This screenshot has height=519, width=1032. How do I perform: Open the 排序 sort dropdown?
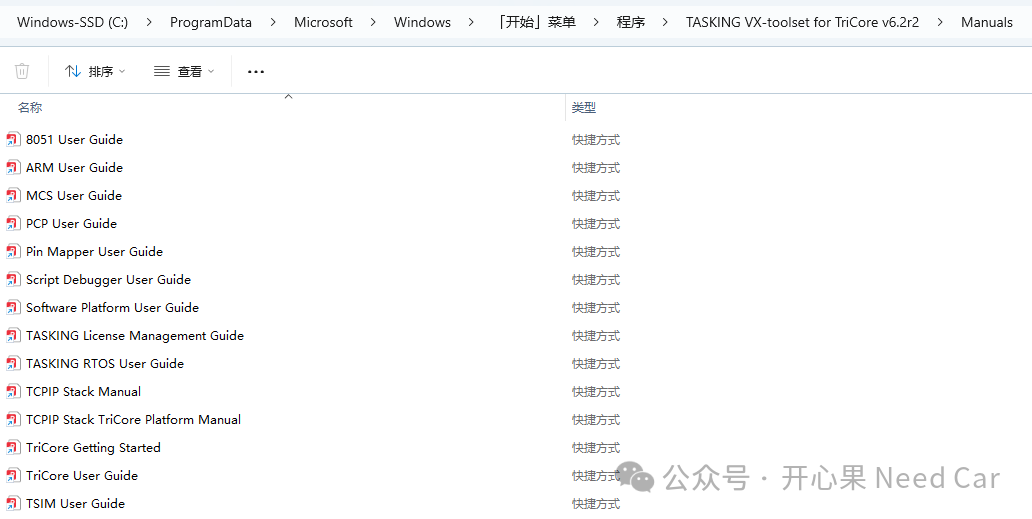pyautogui.click(x=95, y=71)
